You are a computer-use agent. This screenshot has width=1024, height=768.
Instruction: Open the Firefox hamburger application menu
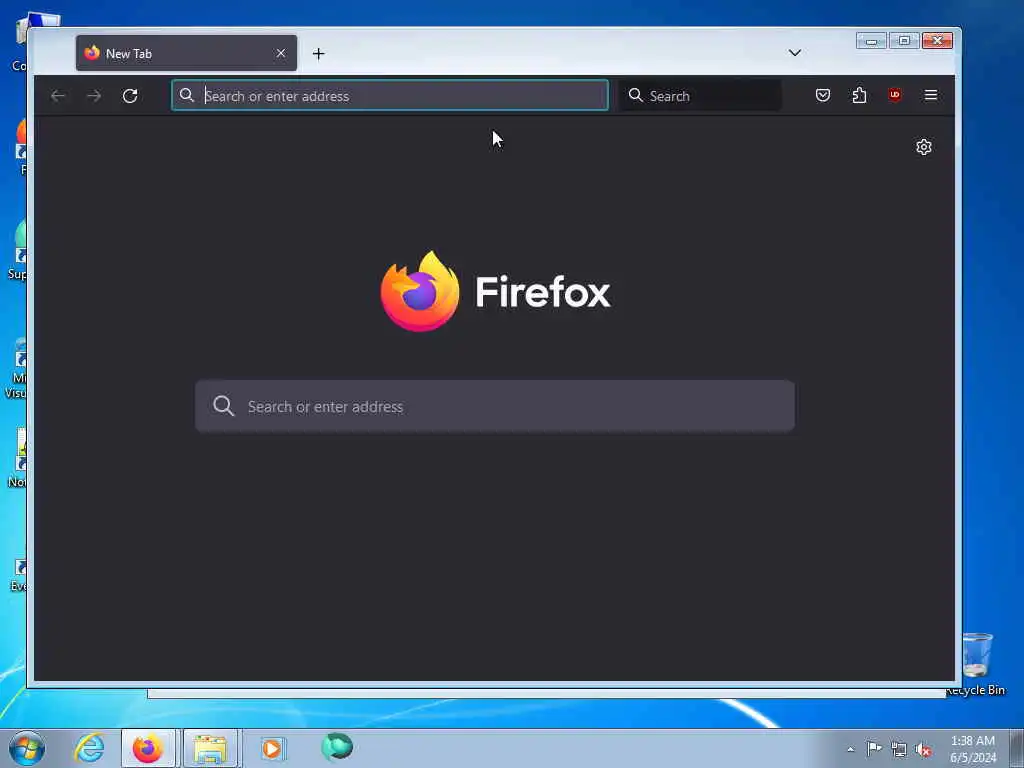point(931,95)
